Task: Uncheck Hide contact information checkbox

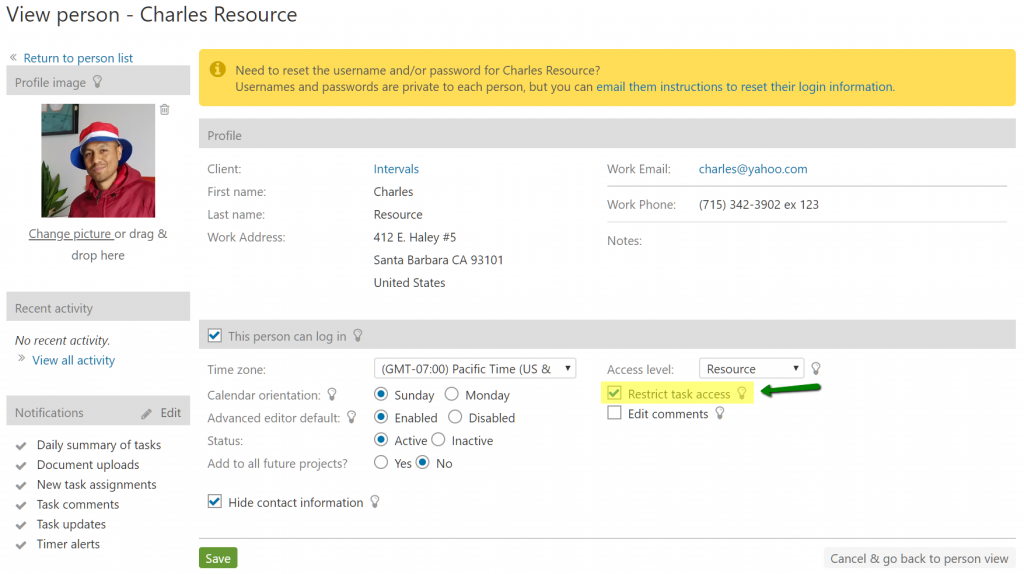Action: pos(215,502)
